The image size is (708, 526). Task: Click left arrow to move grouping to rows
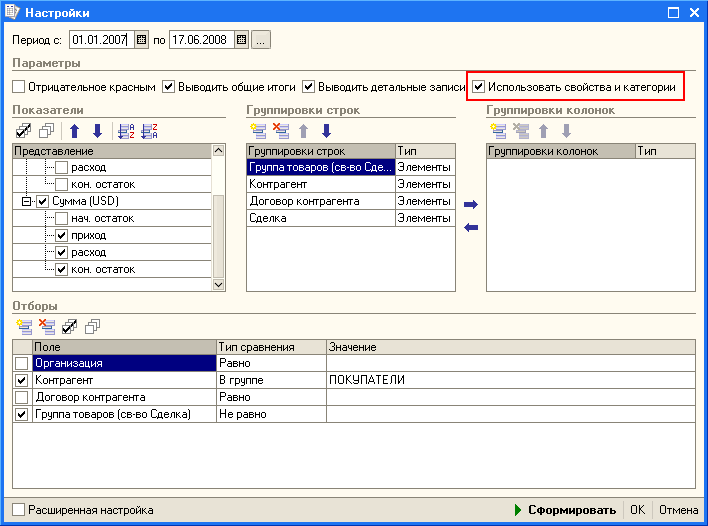pyautogui.click(x=471, y=227)
